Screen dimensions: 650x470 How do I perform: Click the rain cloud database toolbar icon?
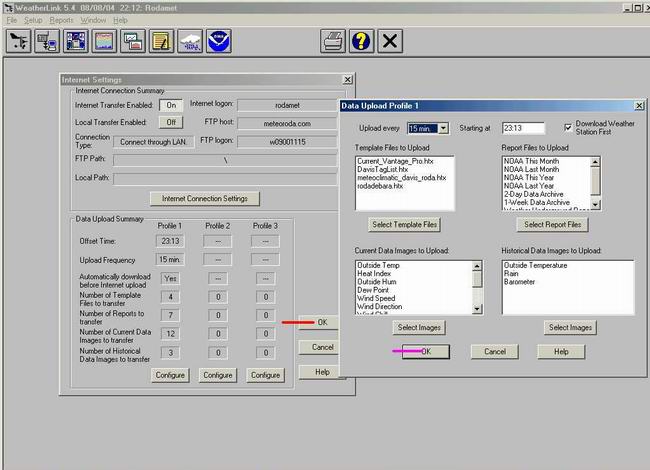point(190,41)
